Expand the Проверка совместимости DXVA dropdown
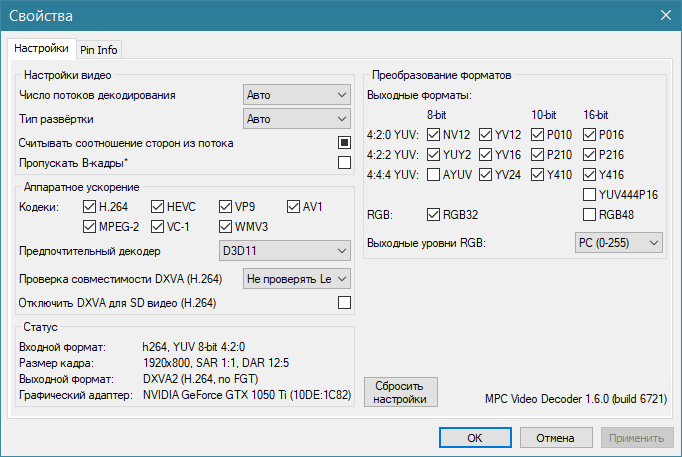Screen dimensions: 682x457 click(297, 277)
